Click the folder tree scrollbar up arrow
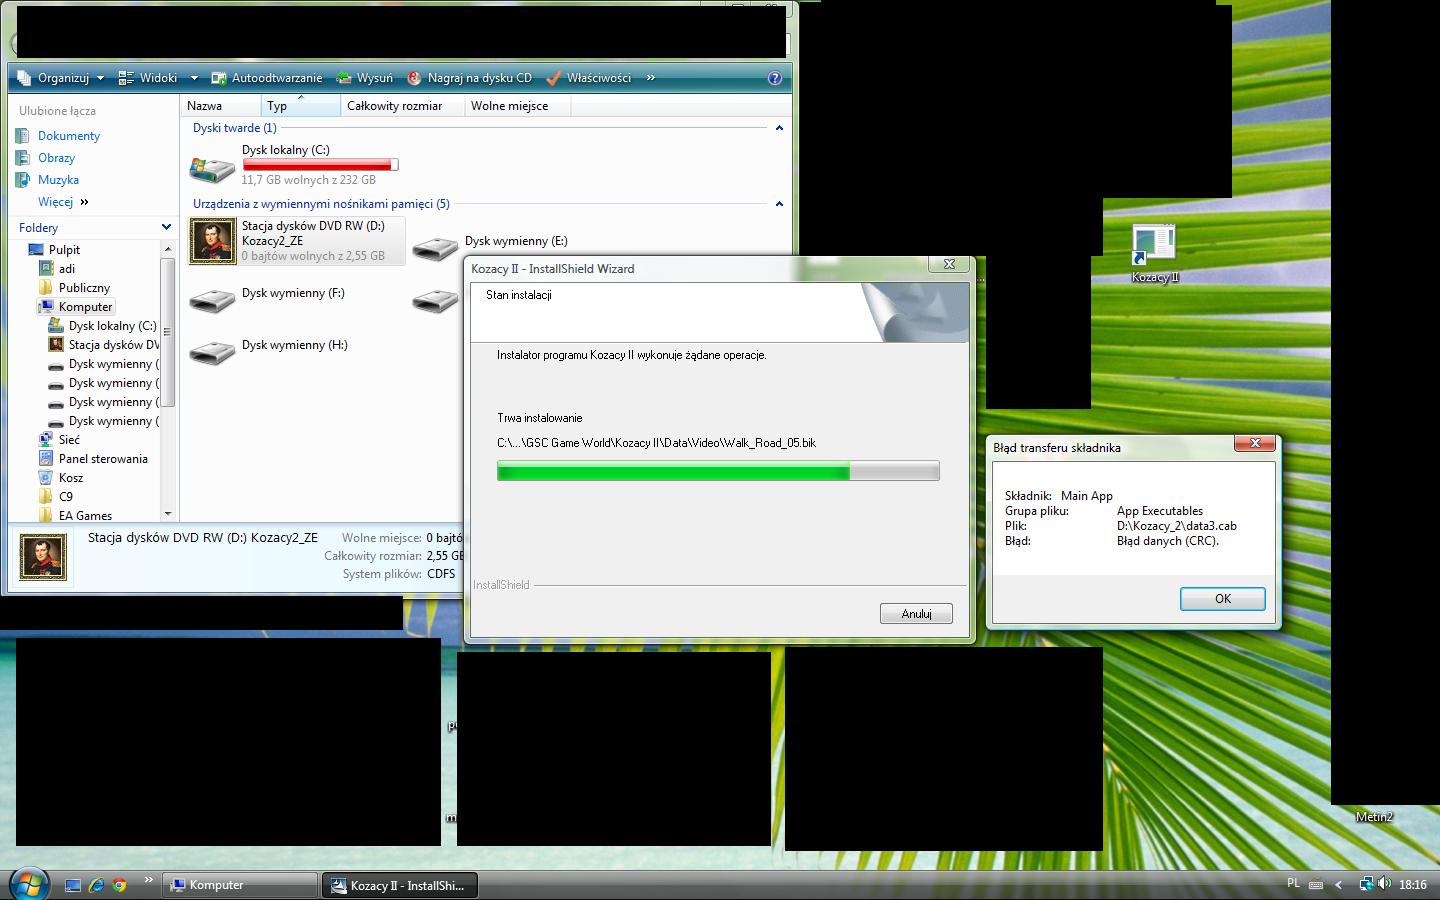1440x900 pixels. [168, 250]
